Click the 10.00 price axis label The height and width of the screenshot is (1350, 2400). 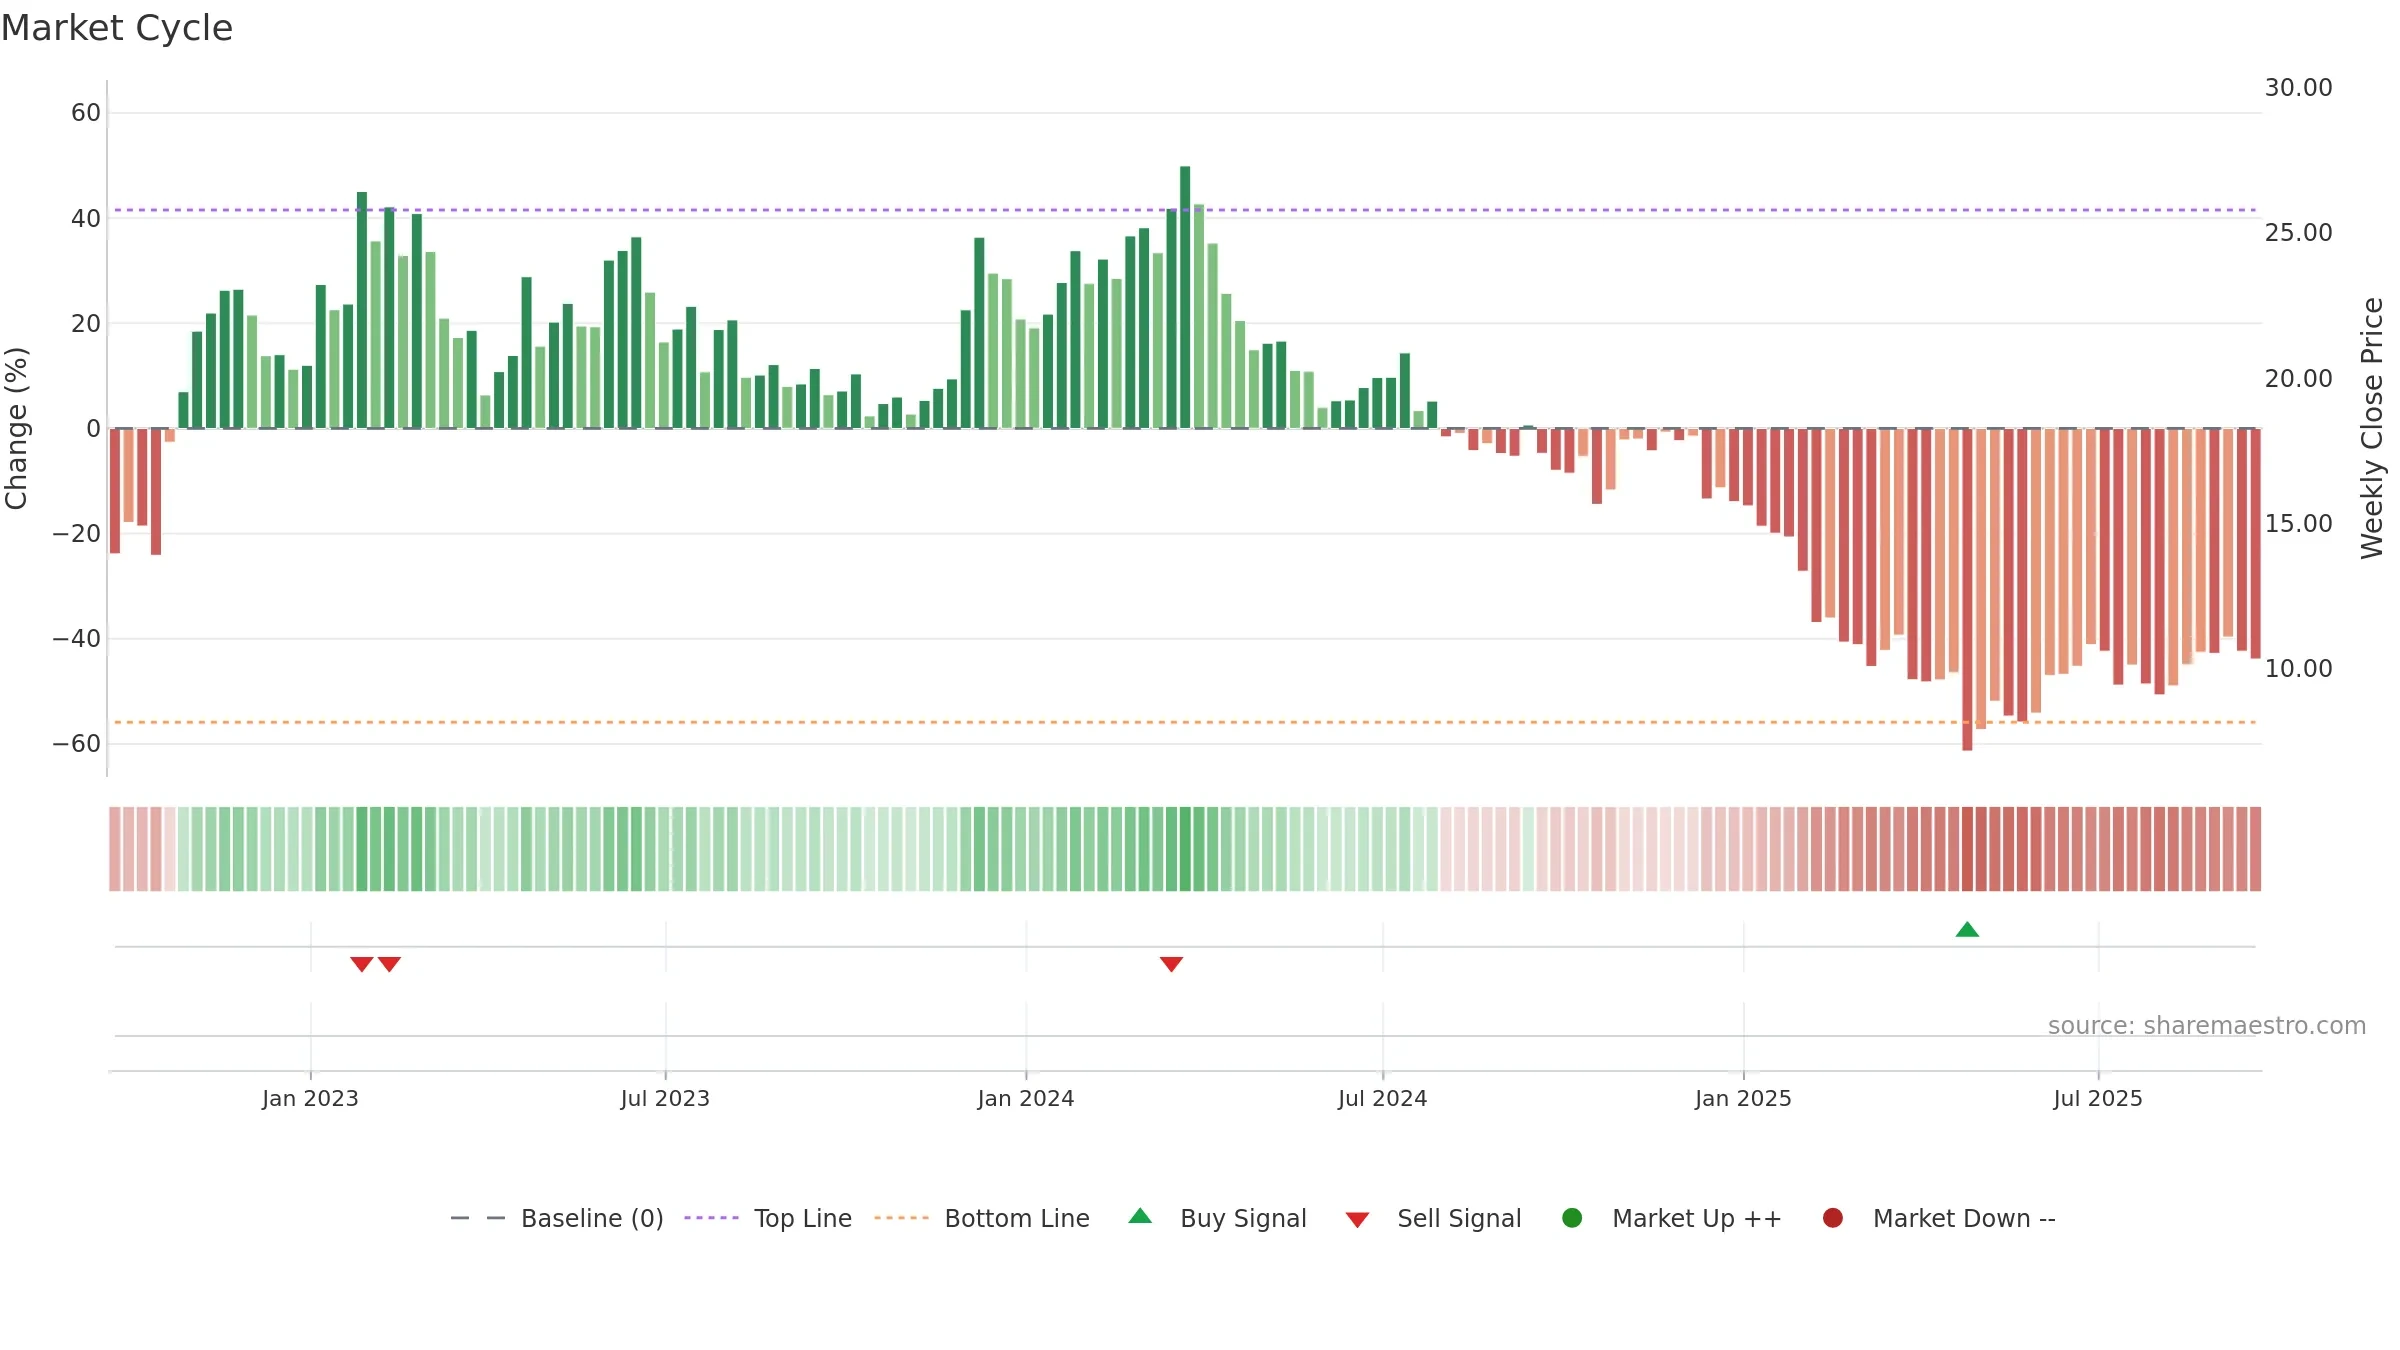tap(2298, 668)
